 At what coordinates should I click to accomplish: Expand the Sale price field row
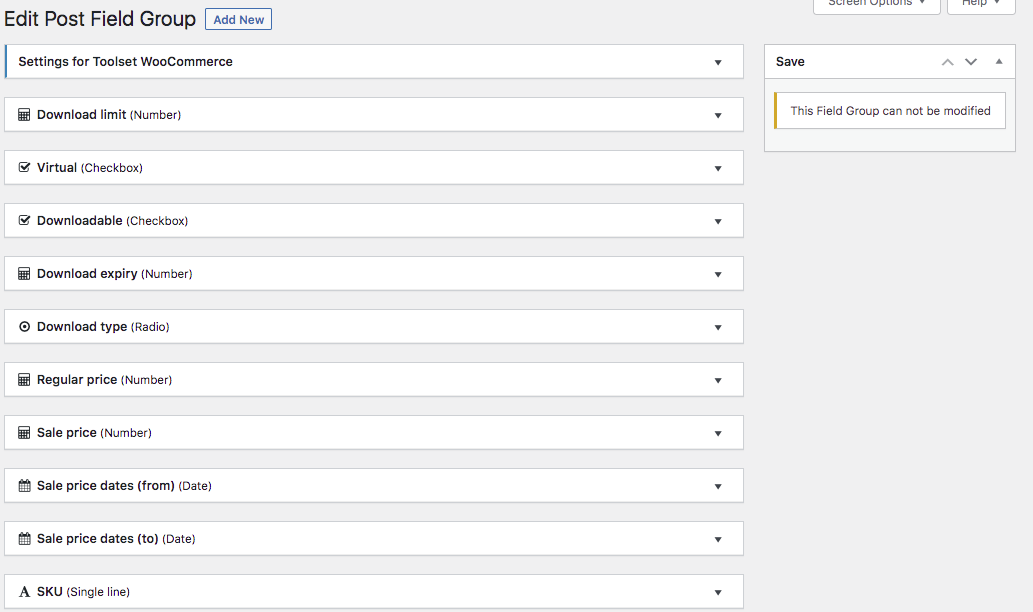pos(718,433)
